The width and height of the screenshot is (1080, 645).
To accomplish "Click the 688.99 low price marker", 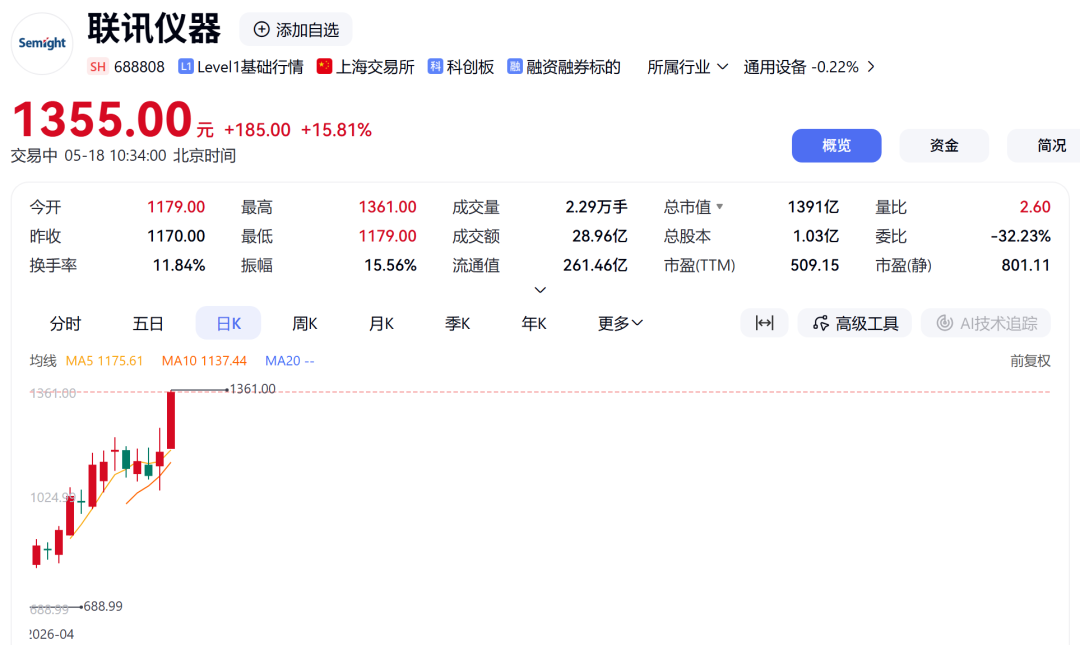I will point(103,606).
